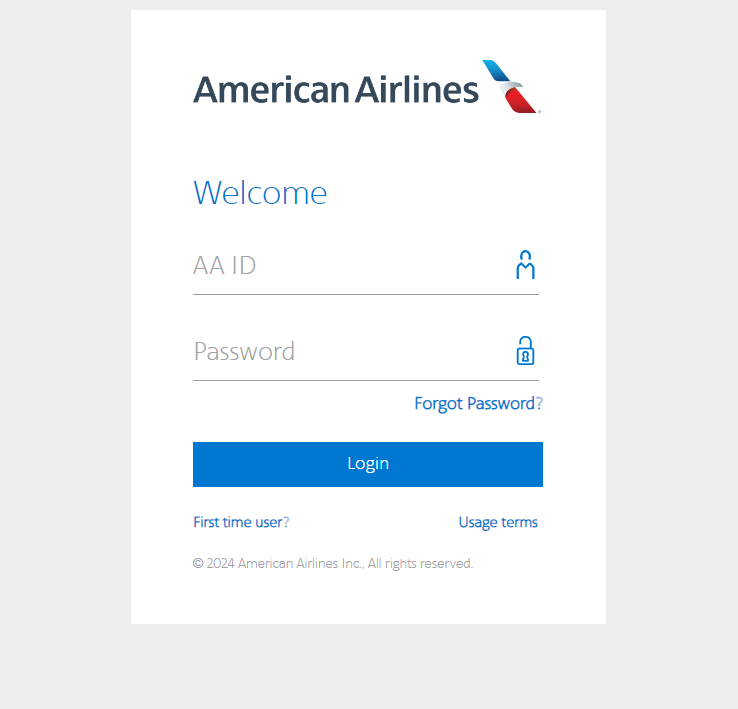Follow the First time user link

click(x=241, y=522)
